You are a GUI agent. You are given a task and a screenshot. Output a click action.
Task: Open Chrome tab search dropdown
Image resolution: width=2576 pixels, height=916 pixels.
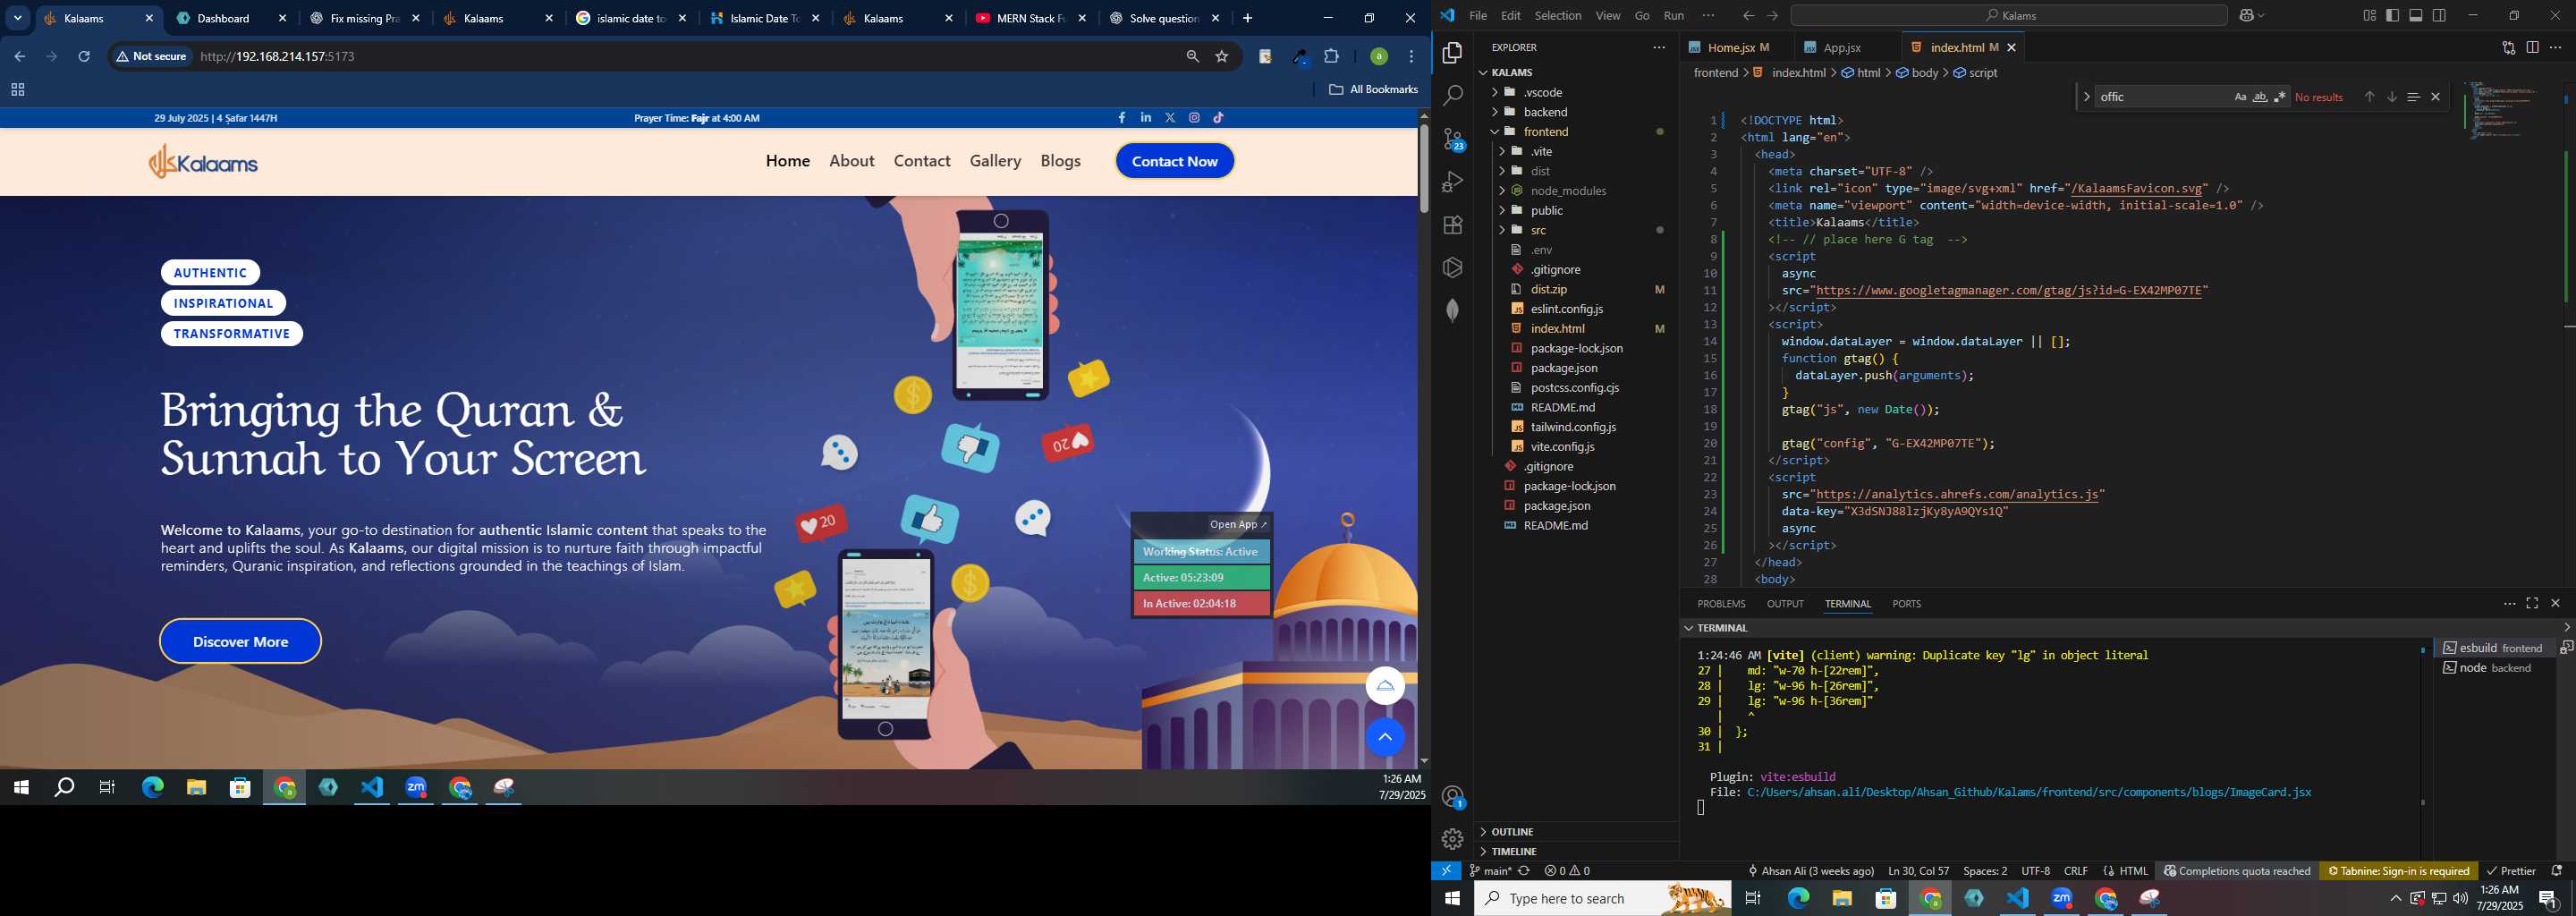[x=18, y=18]
